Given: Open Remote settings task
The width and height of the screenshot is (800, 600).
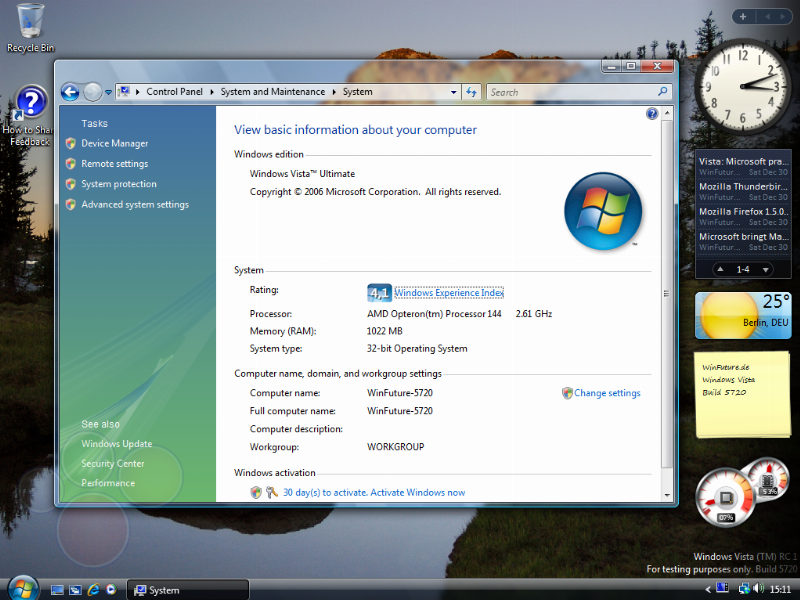Looking at the screenshot, I should point(115,164).
